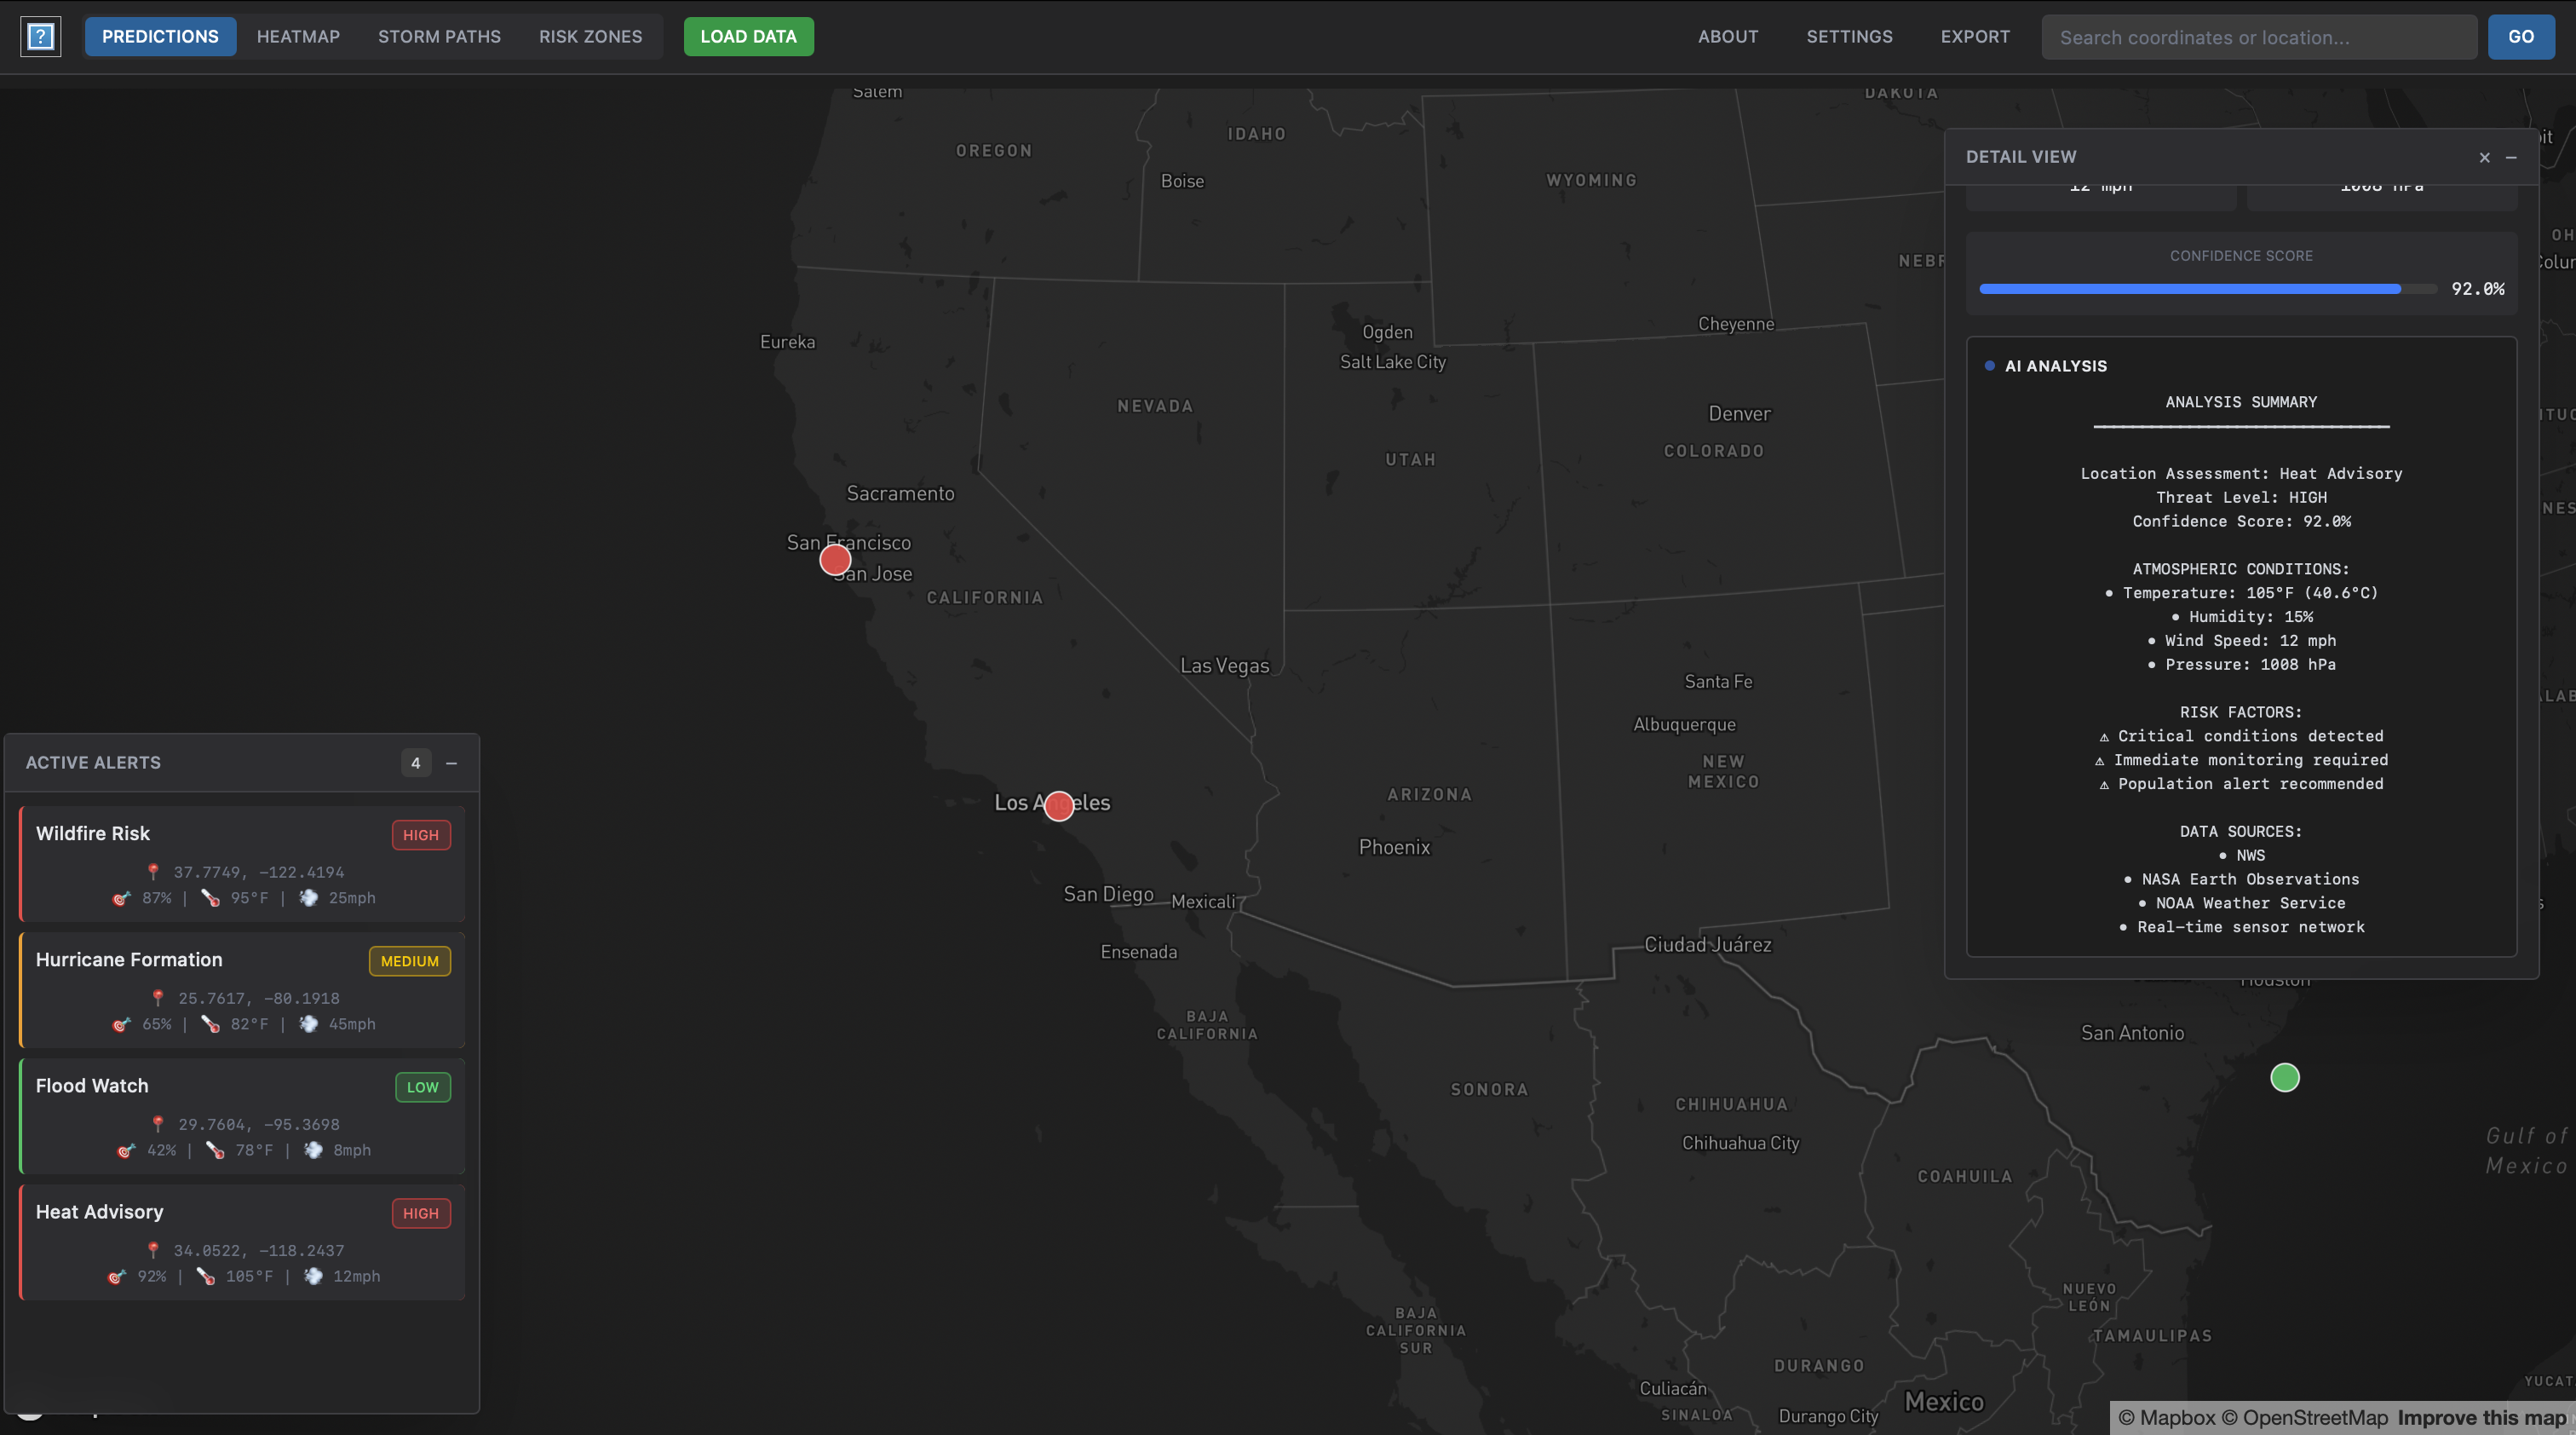
Task: Click the San Francisco red alert marker
Action: point(835,560)
